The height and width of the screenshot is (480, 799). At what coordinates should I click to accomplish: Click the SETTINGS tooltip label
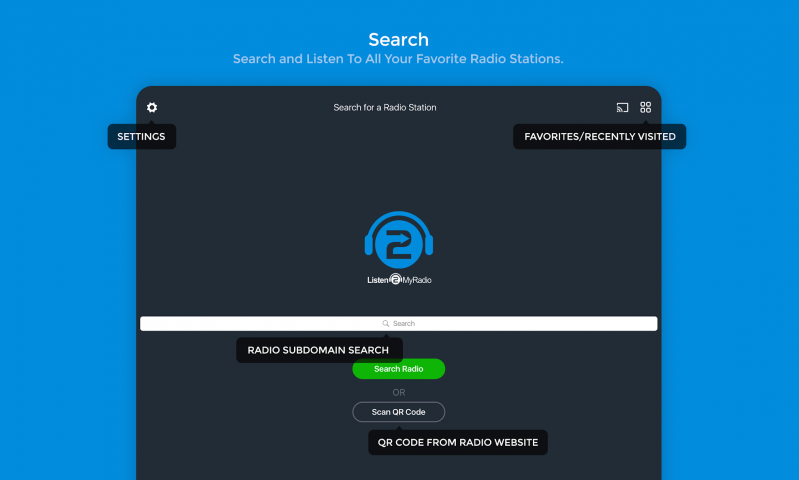tap(142, 137)
